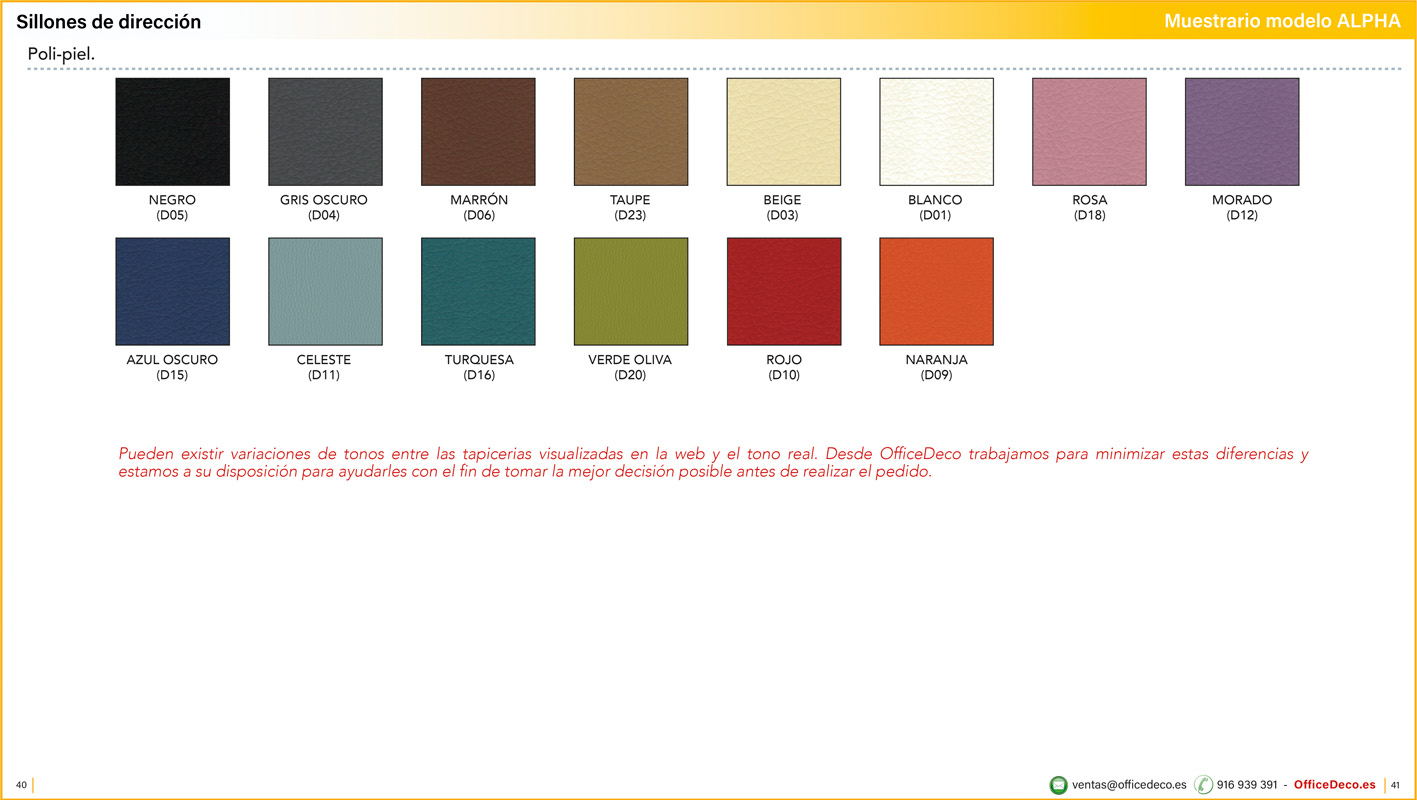This screenshot has height=800, width=1417.
Task: Click the 'MARRÓN' label text
Action: [479, 200]
